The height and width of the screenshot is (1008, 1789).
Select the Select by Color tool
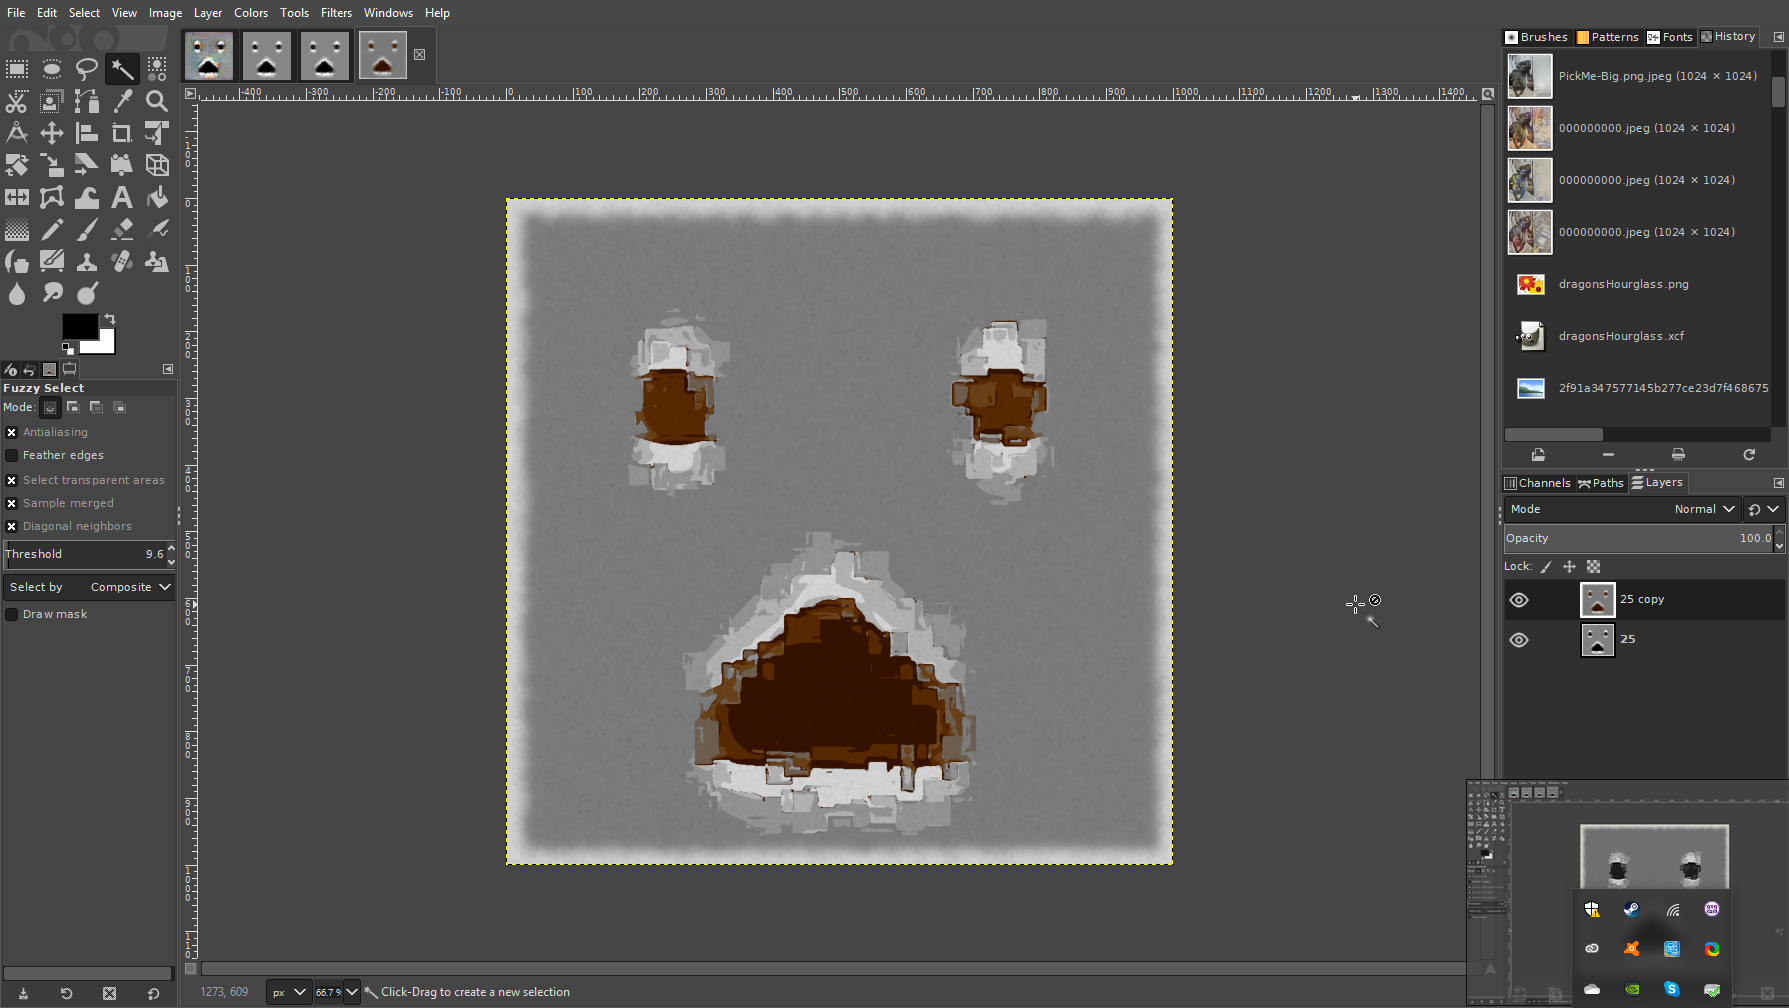click(157, 69)
